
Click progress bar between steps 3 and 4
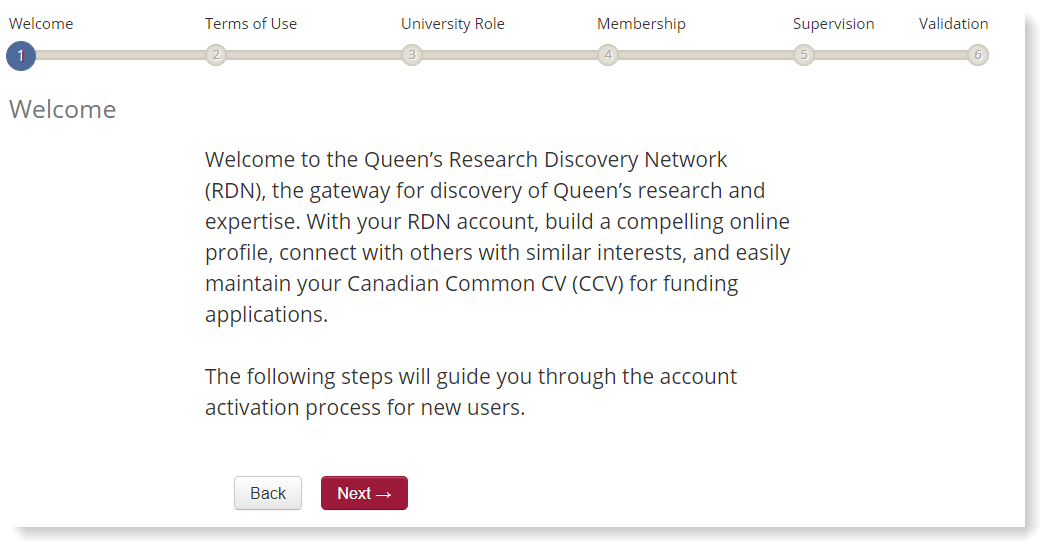click(510, 55)
